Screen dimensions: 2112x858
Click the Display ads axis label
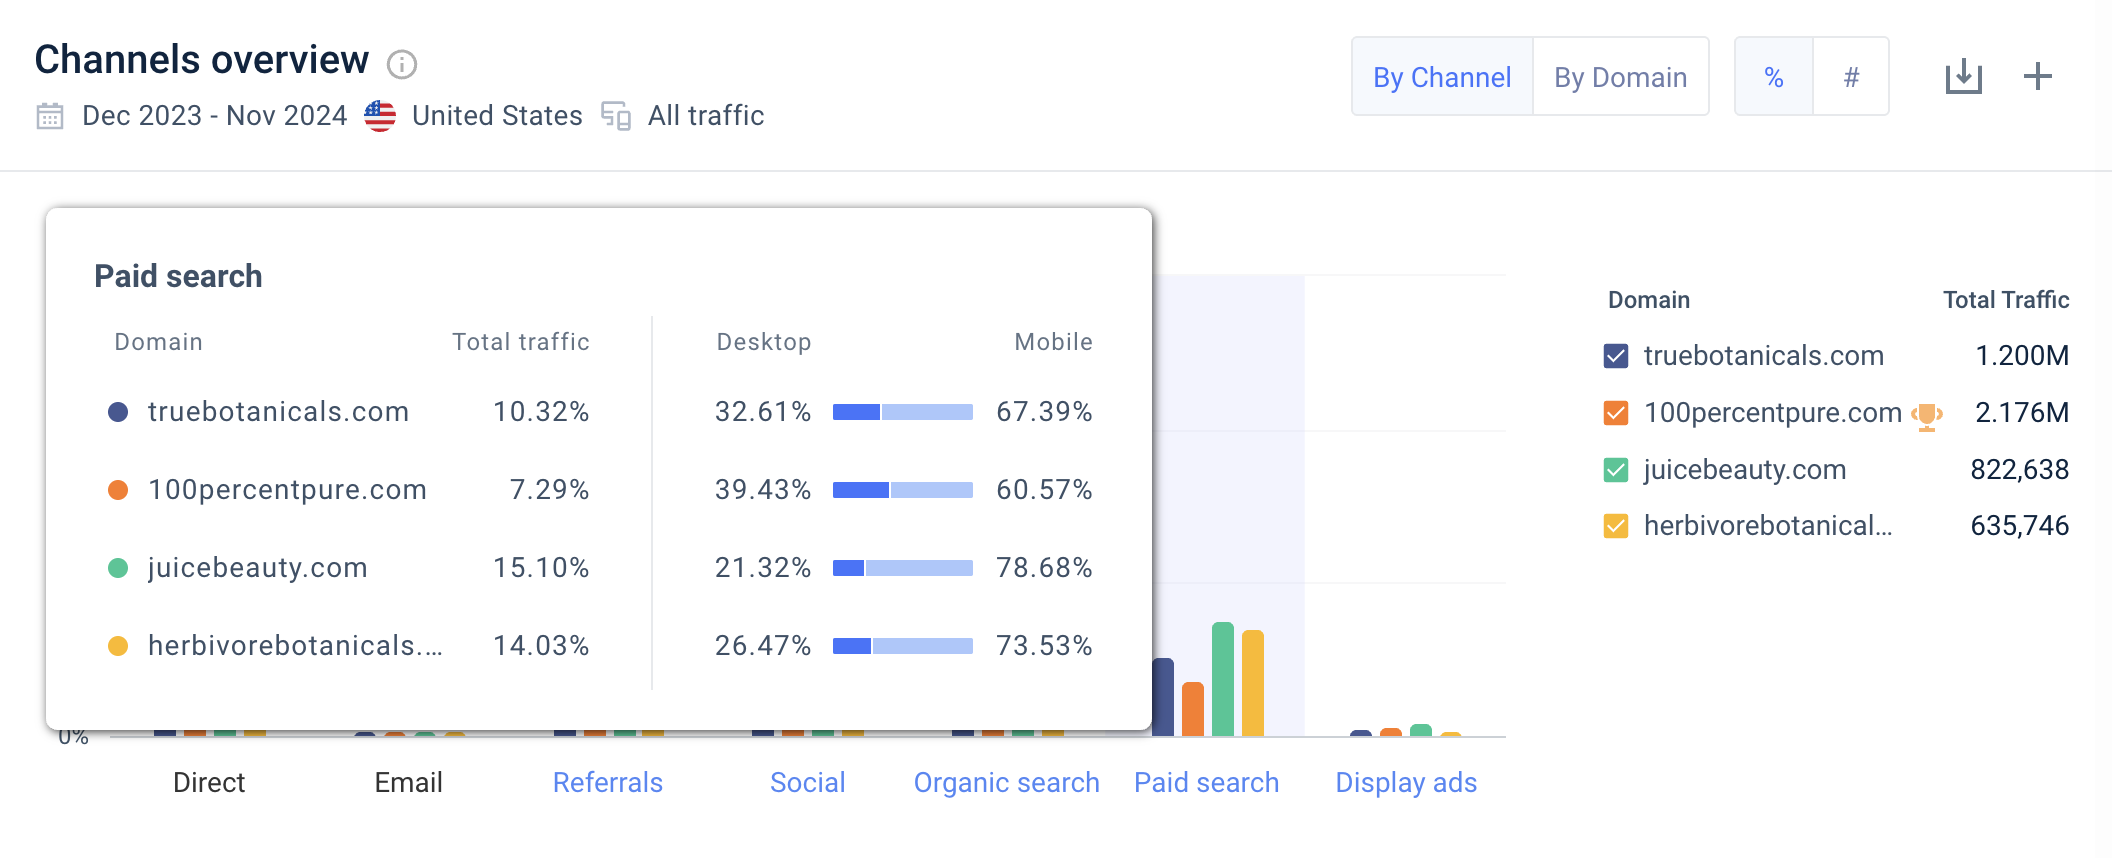(1405, 782)
